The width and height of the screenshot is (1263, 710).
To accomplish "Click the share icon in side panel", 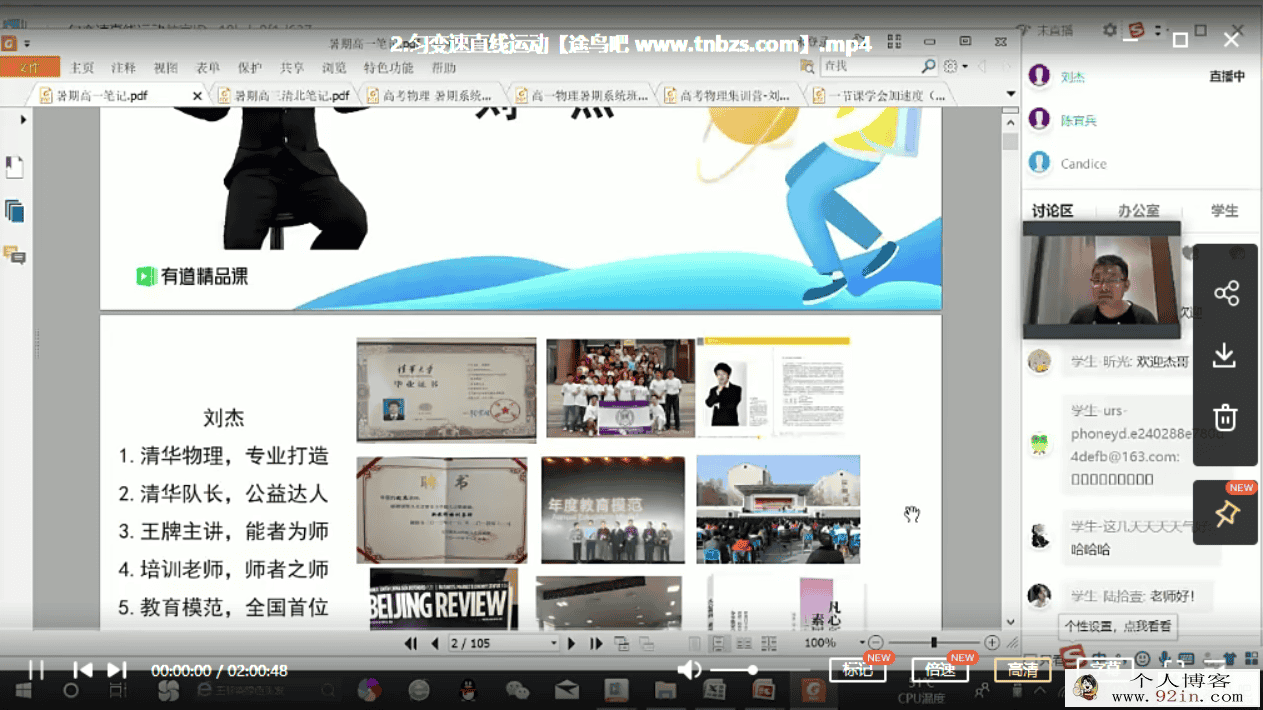I will [1226, 293].
